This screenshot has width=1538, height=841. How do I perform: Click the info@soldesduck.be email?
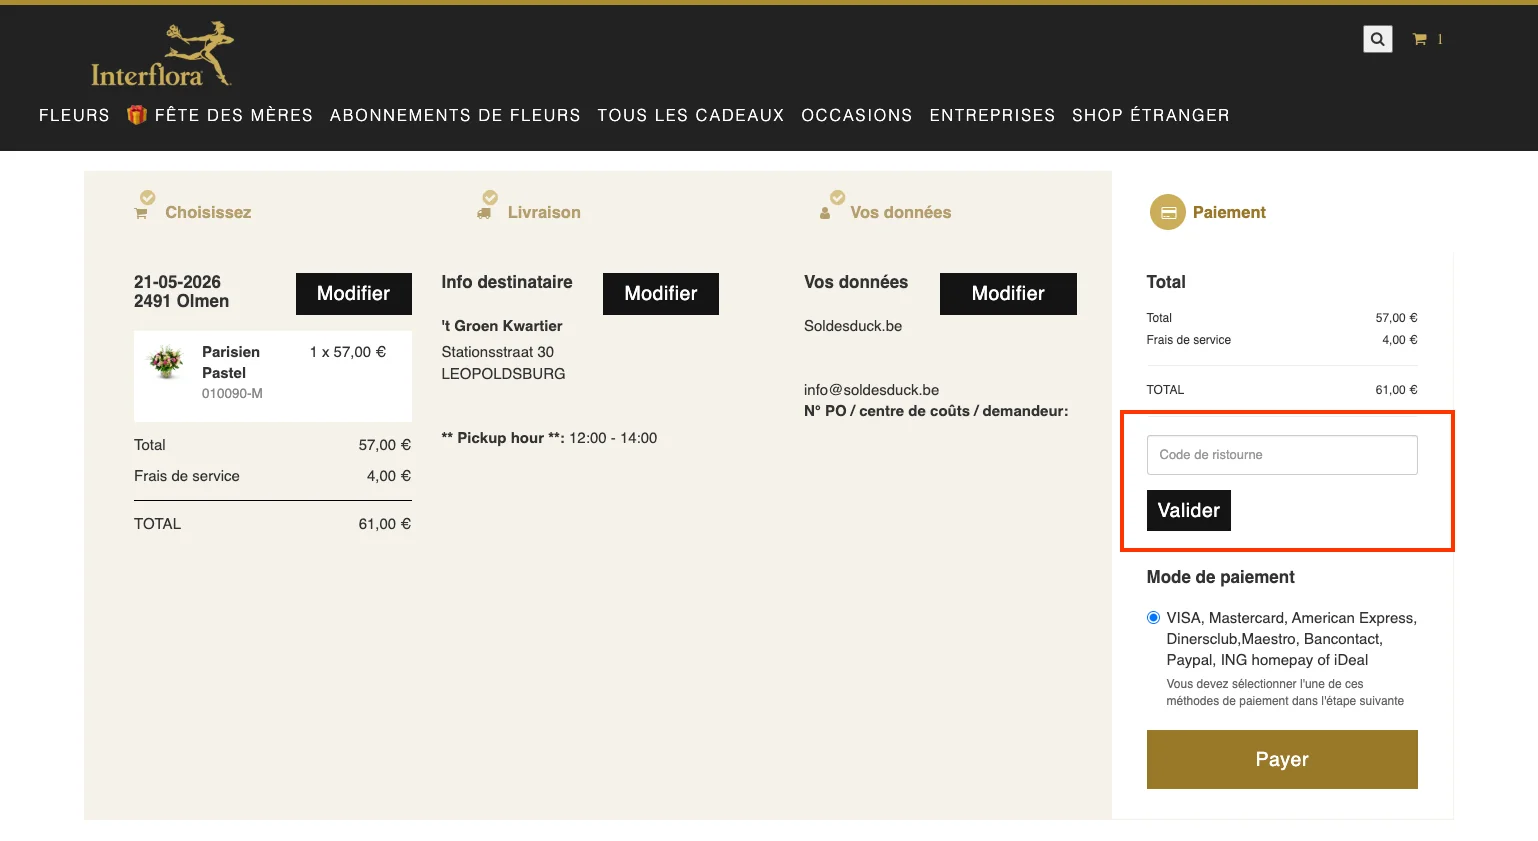(871, 390)
